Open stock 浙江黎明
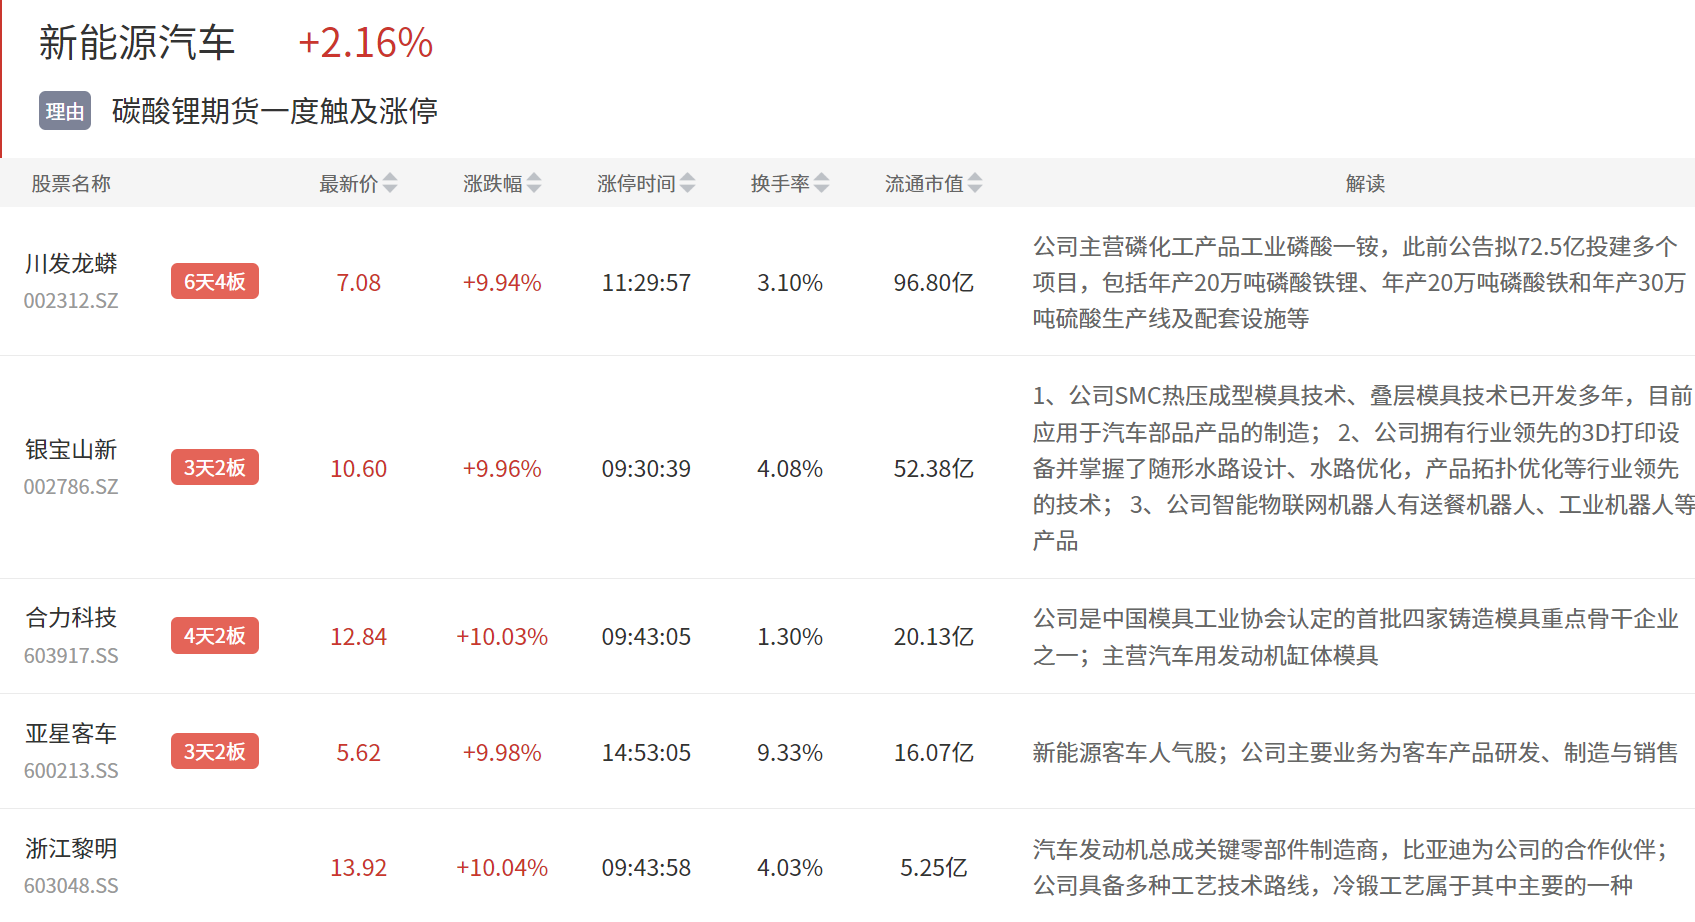This screenshot has width=1695, height=922. 71,849
